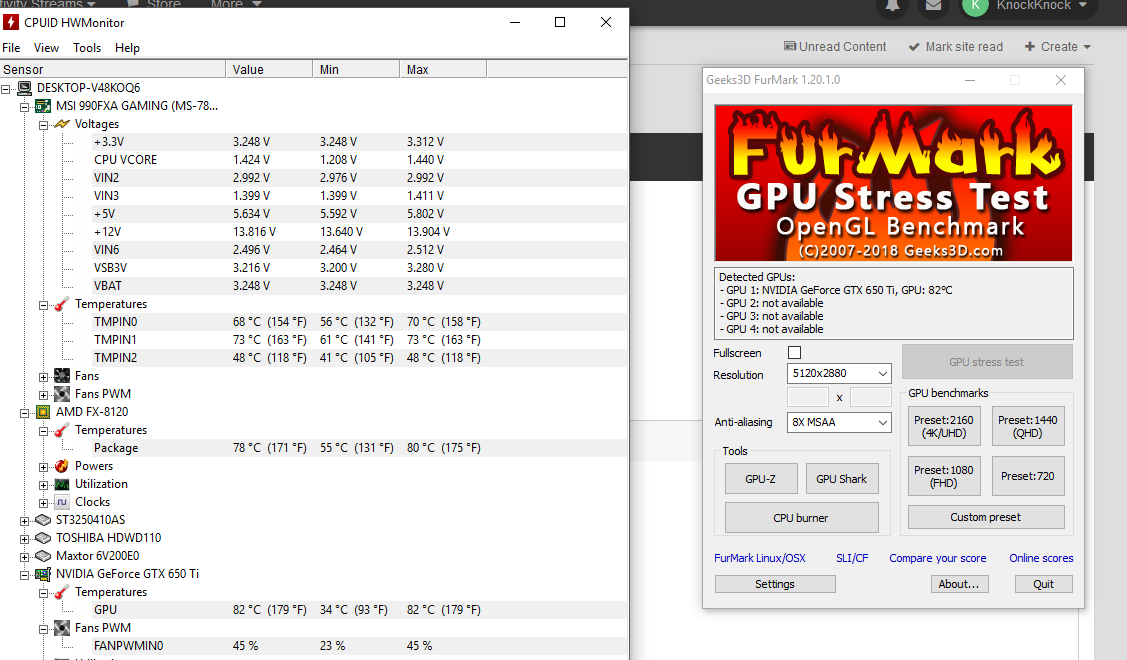
Task: Open the Tools menu in HWMonitor
Action: pyautogui.click(x=87, y=47)
